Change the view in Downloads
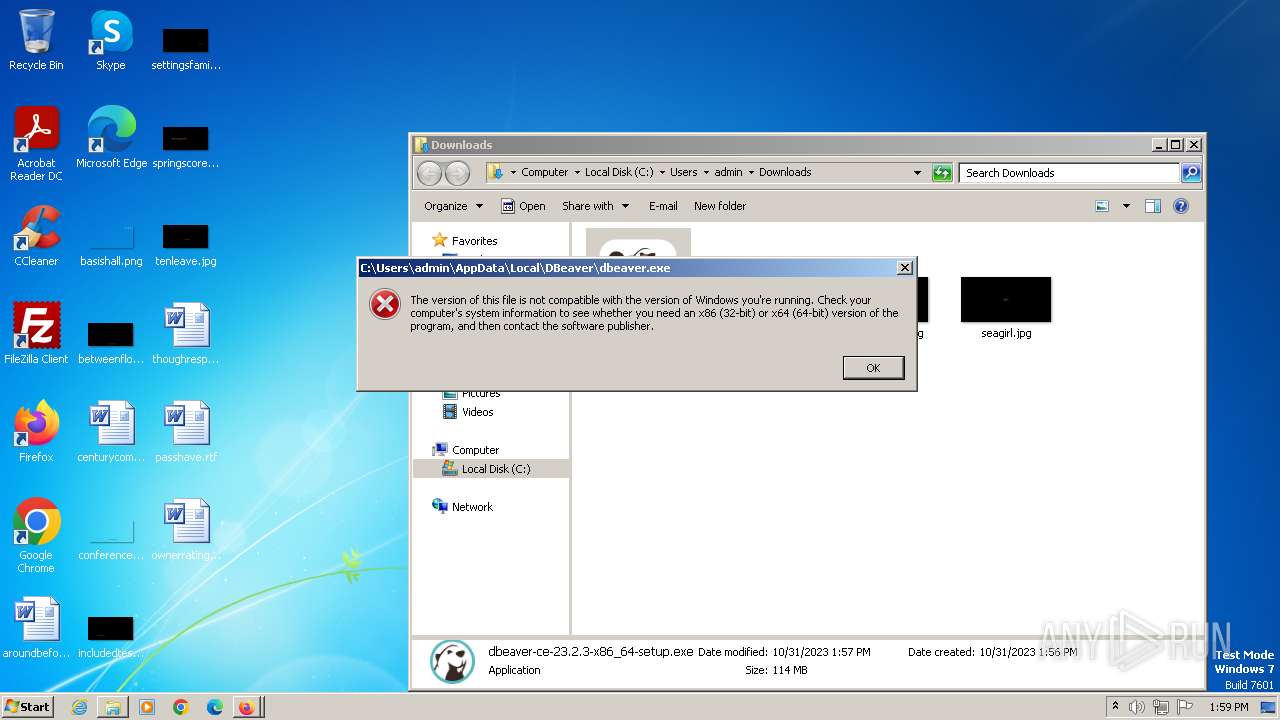This screenshot has width=1280, height=720. [1102, 206]
